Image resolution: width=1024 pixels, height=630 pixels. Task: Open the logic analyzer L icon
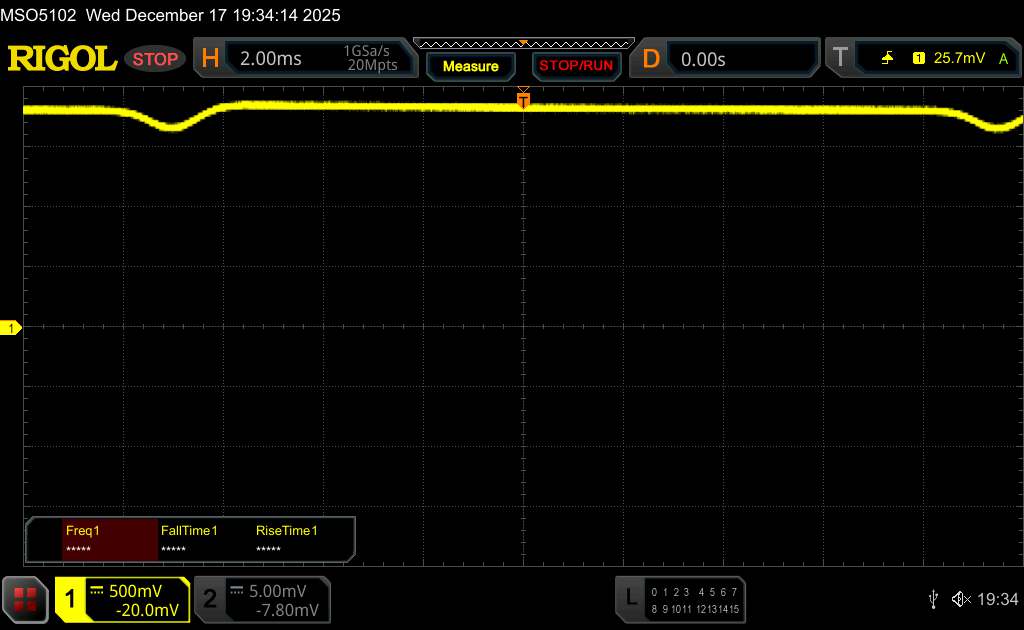(630, 597)
